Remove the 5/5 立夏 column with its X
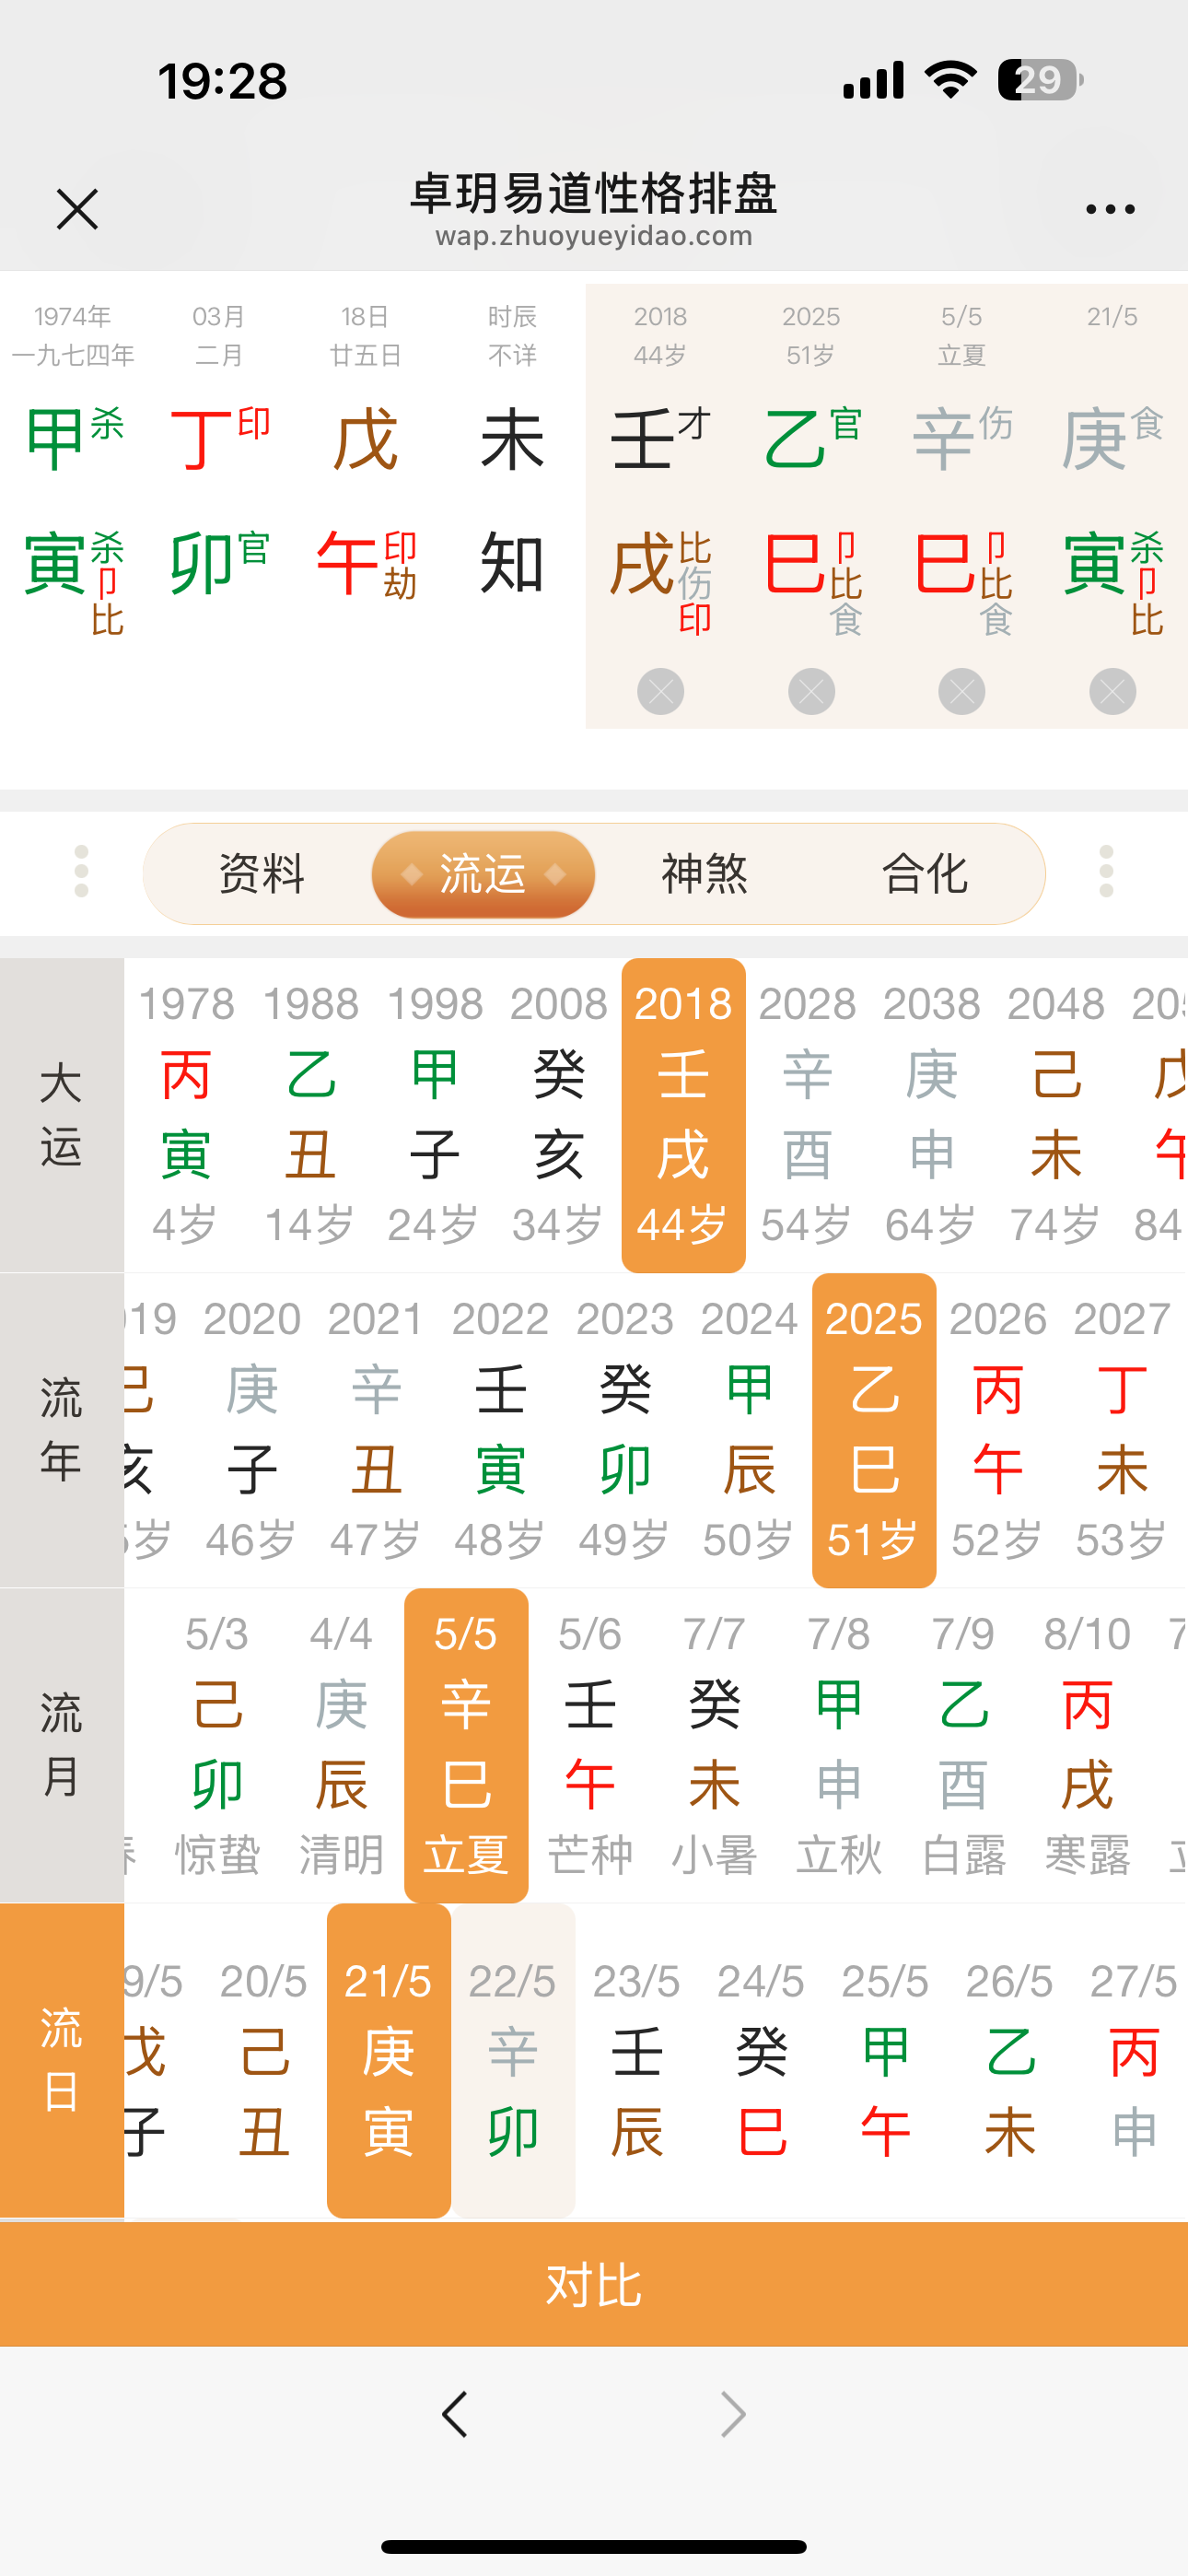This screenshot has height=2576, width=1188. click(x=961, y=692)
